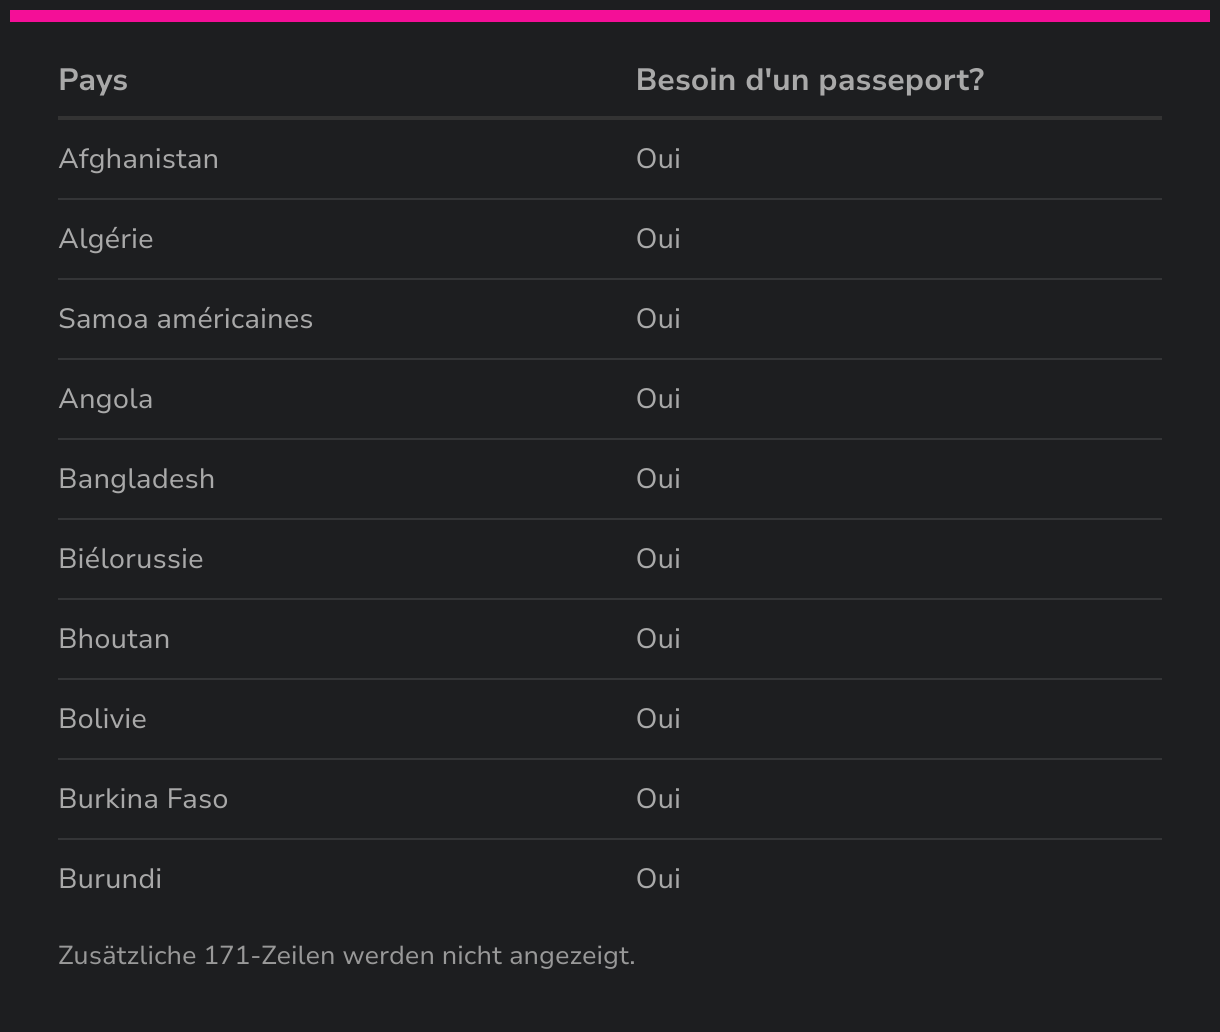Image resolution: width=1220 pixels, height=1032 pixels.
Task: Click "Oui" in the Bhoutan row
Action: point(658,639)
